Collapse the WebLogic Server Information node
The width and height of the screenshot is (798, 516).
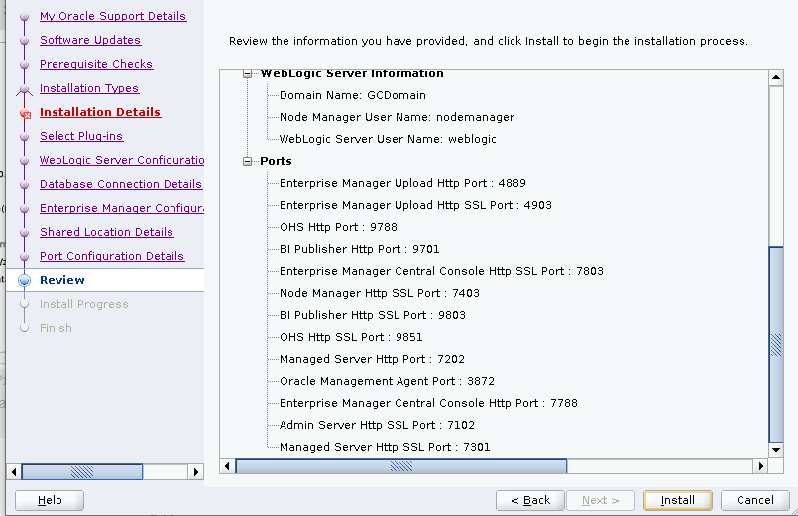(x=247, y=74)
